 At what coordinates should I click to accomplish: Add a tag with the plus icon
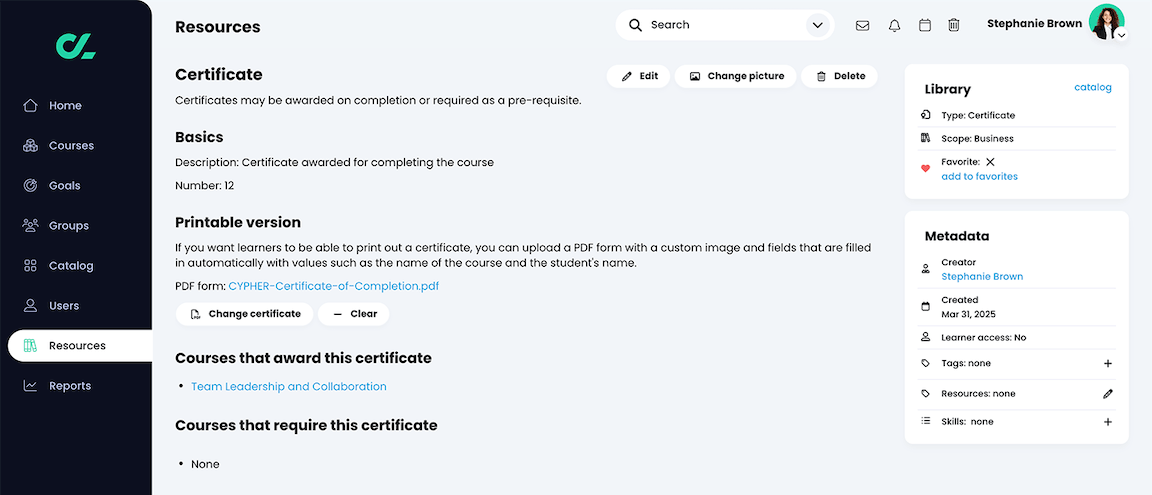click(1108, 364)
